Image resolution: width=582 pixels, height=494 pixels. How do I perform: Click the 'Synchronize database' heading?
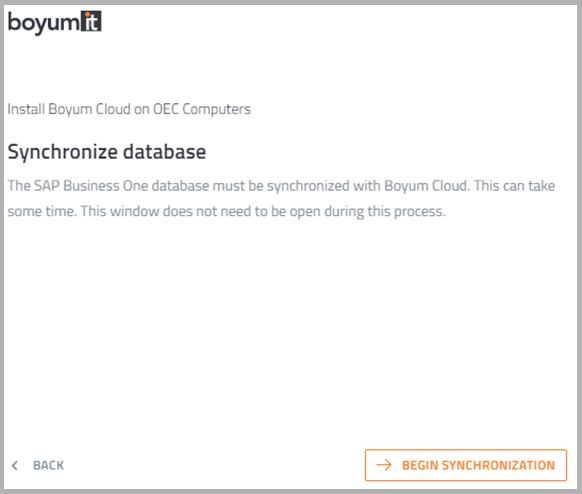[107, 152]
